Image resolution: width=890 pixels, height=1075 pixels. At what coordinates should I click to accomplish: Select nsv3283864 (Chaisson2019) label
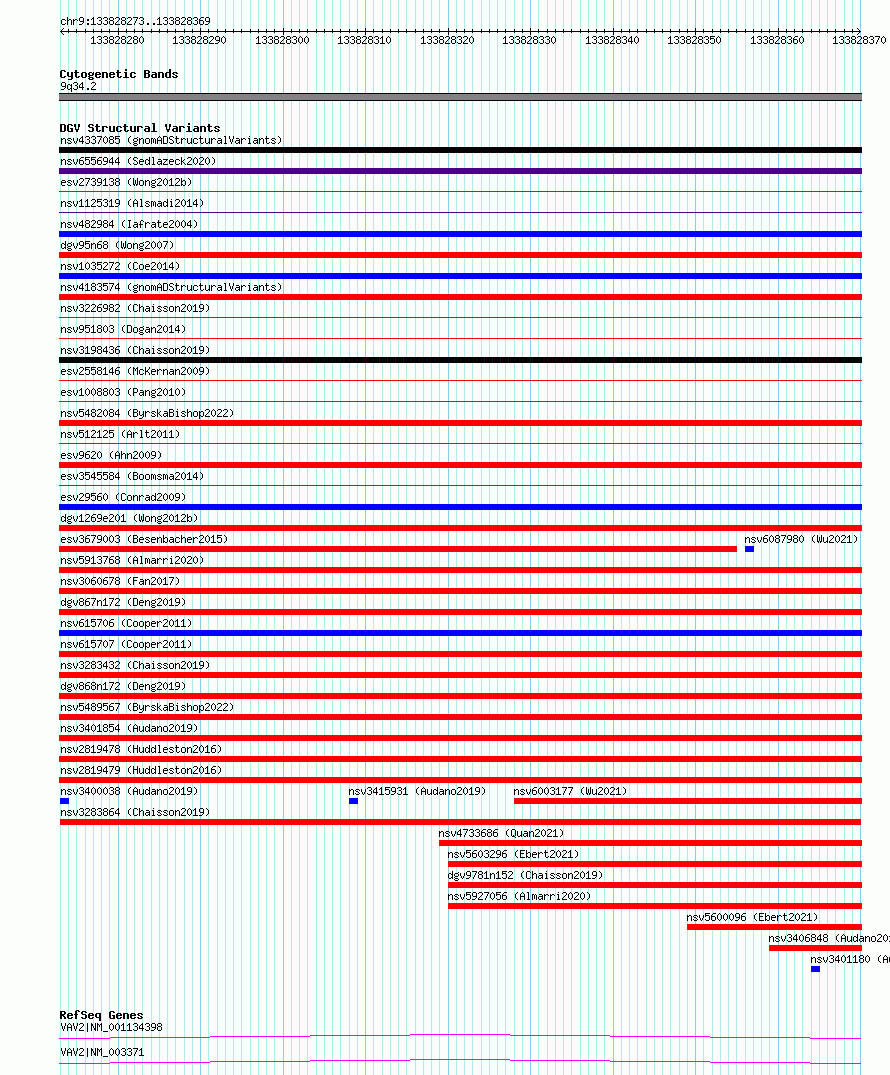point(135,812)
